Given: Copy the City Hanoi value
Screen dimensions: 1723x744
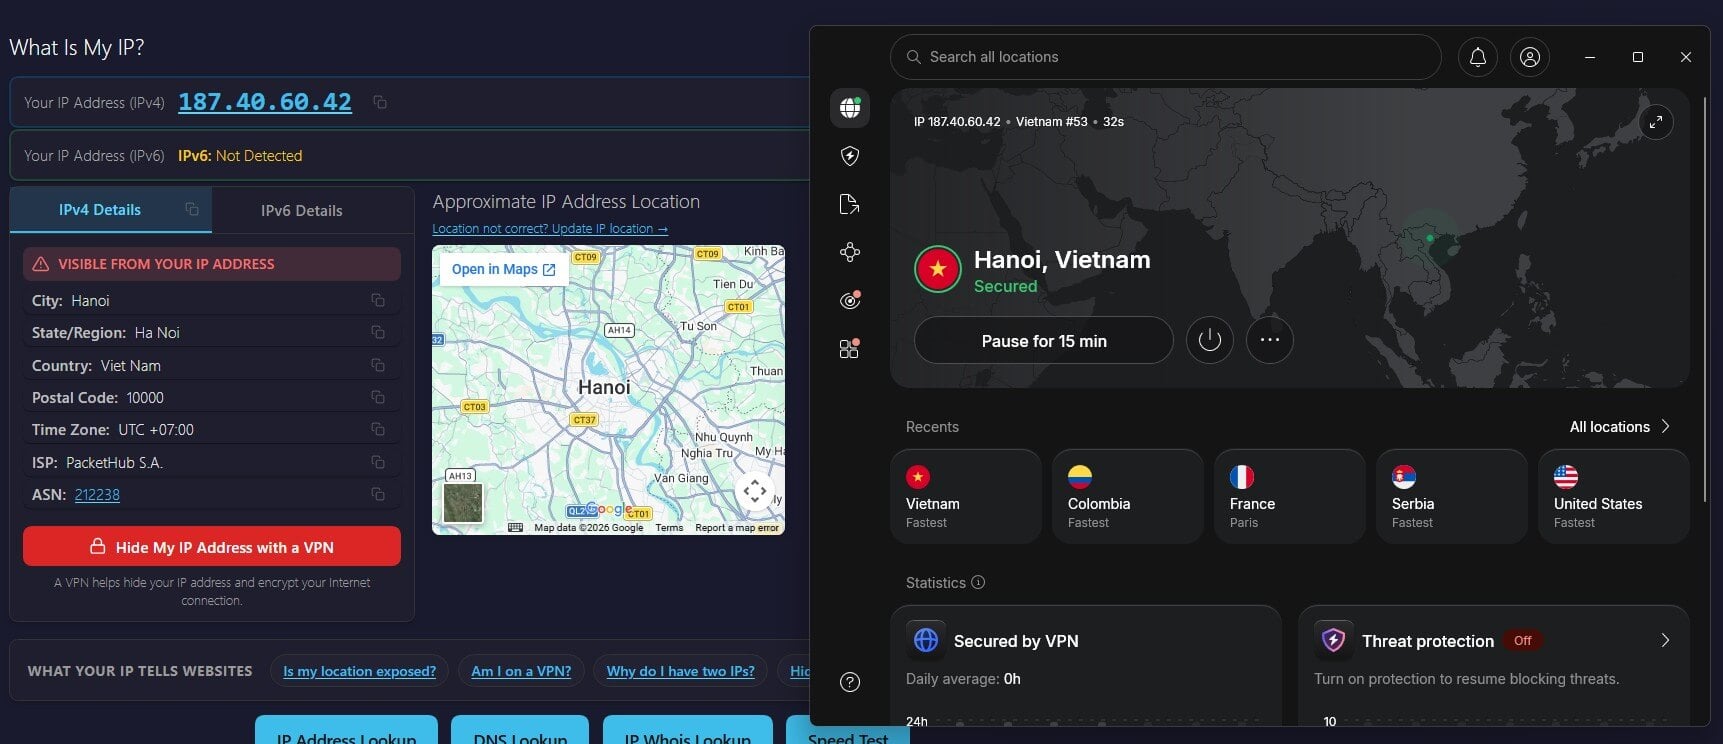Looking at the screenshot, I should click(x=378, y=300).
